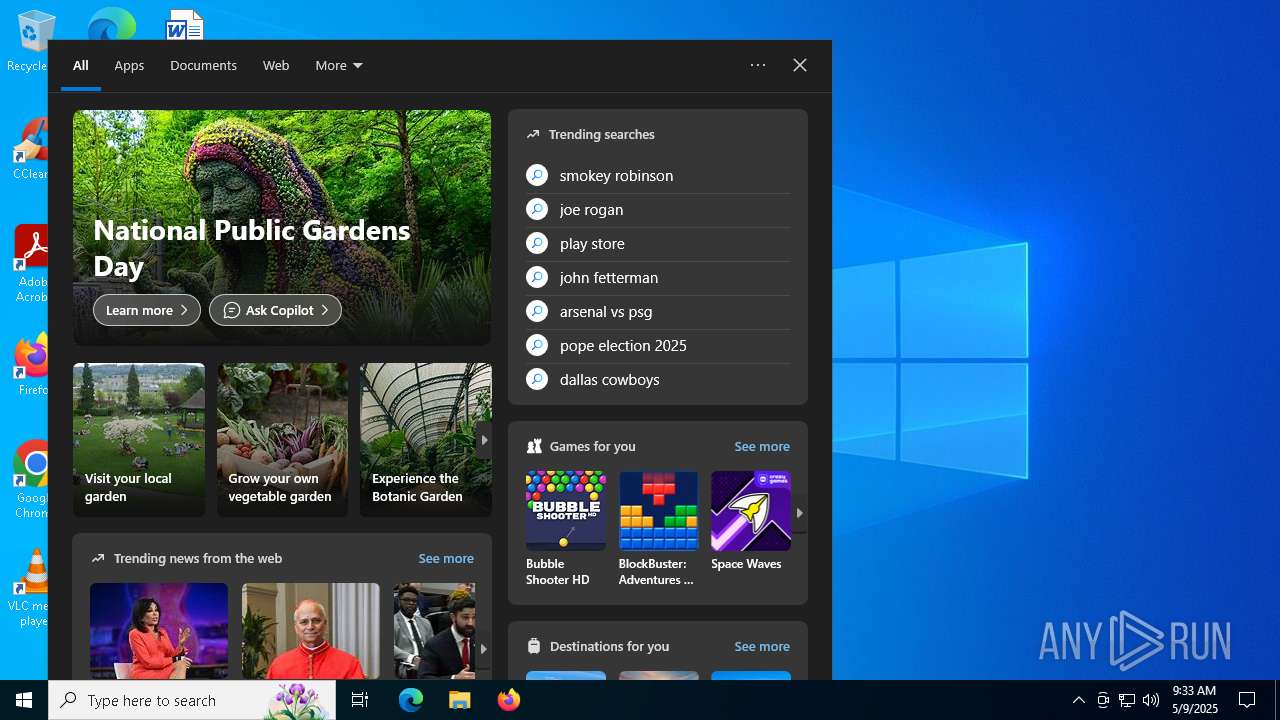Click search icon beside joe rogan
Viewport: 1280px width, 720px height.
[537, 209]
